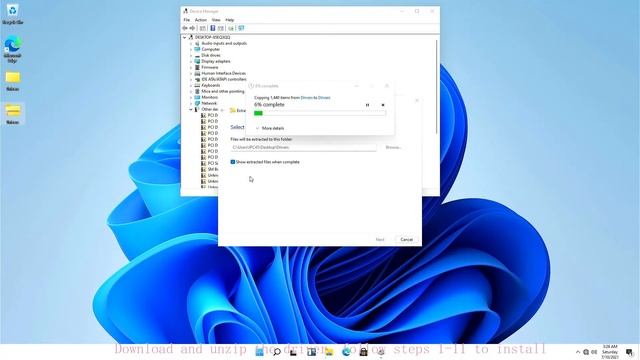Cancel the file copy with the X button
The image size is (640, 360).
(x=383, y=105)
